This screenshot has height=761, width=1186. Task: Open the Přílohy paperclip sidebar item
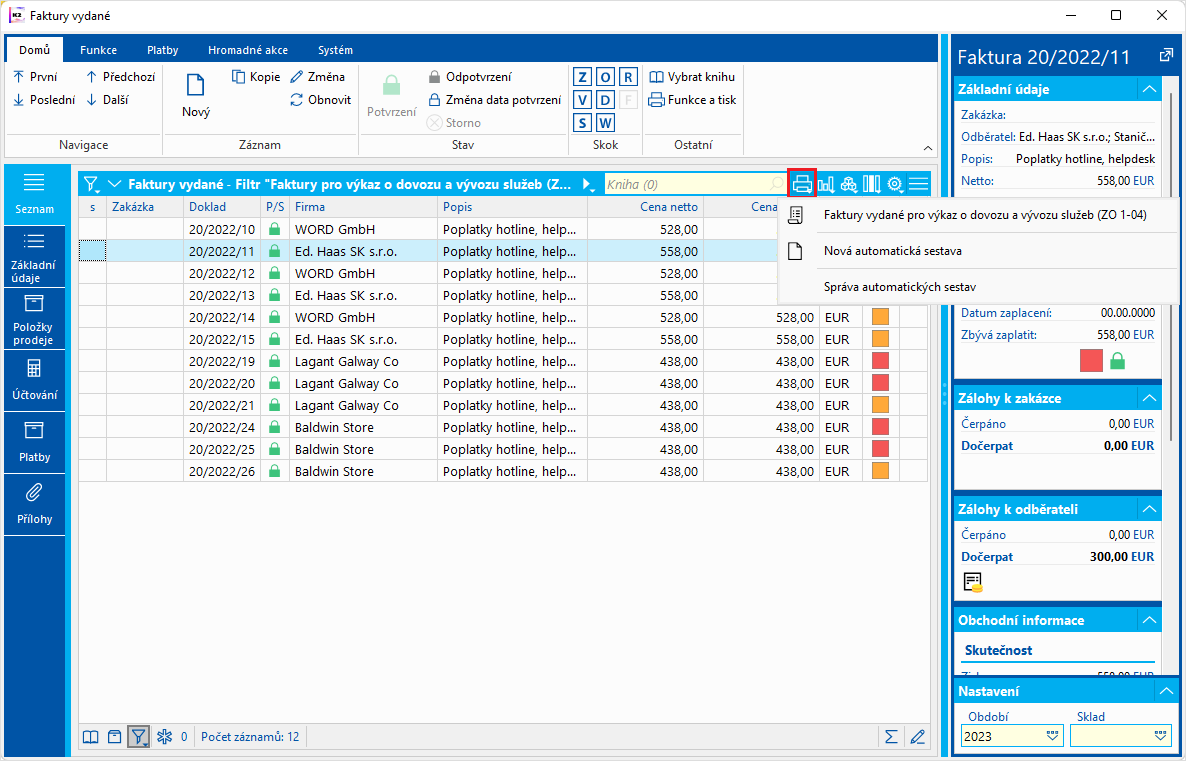(x=34, y=503)
